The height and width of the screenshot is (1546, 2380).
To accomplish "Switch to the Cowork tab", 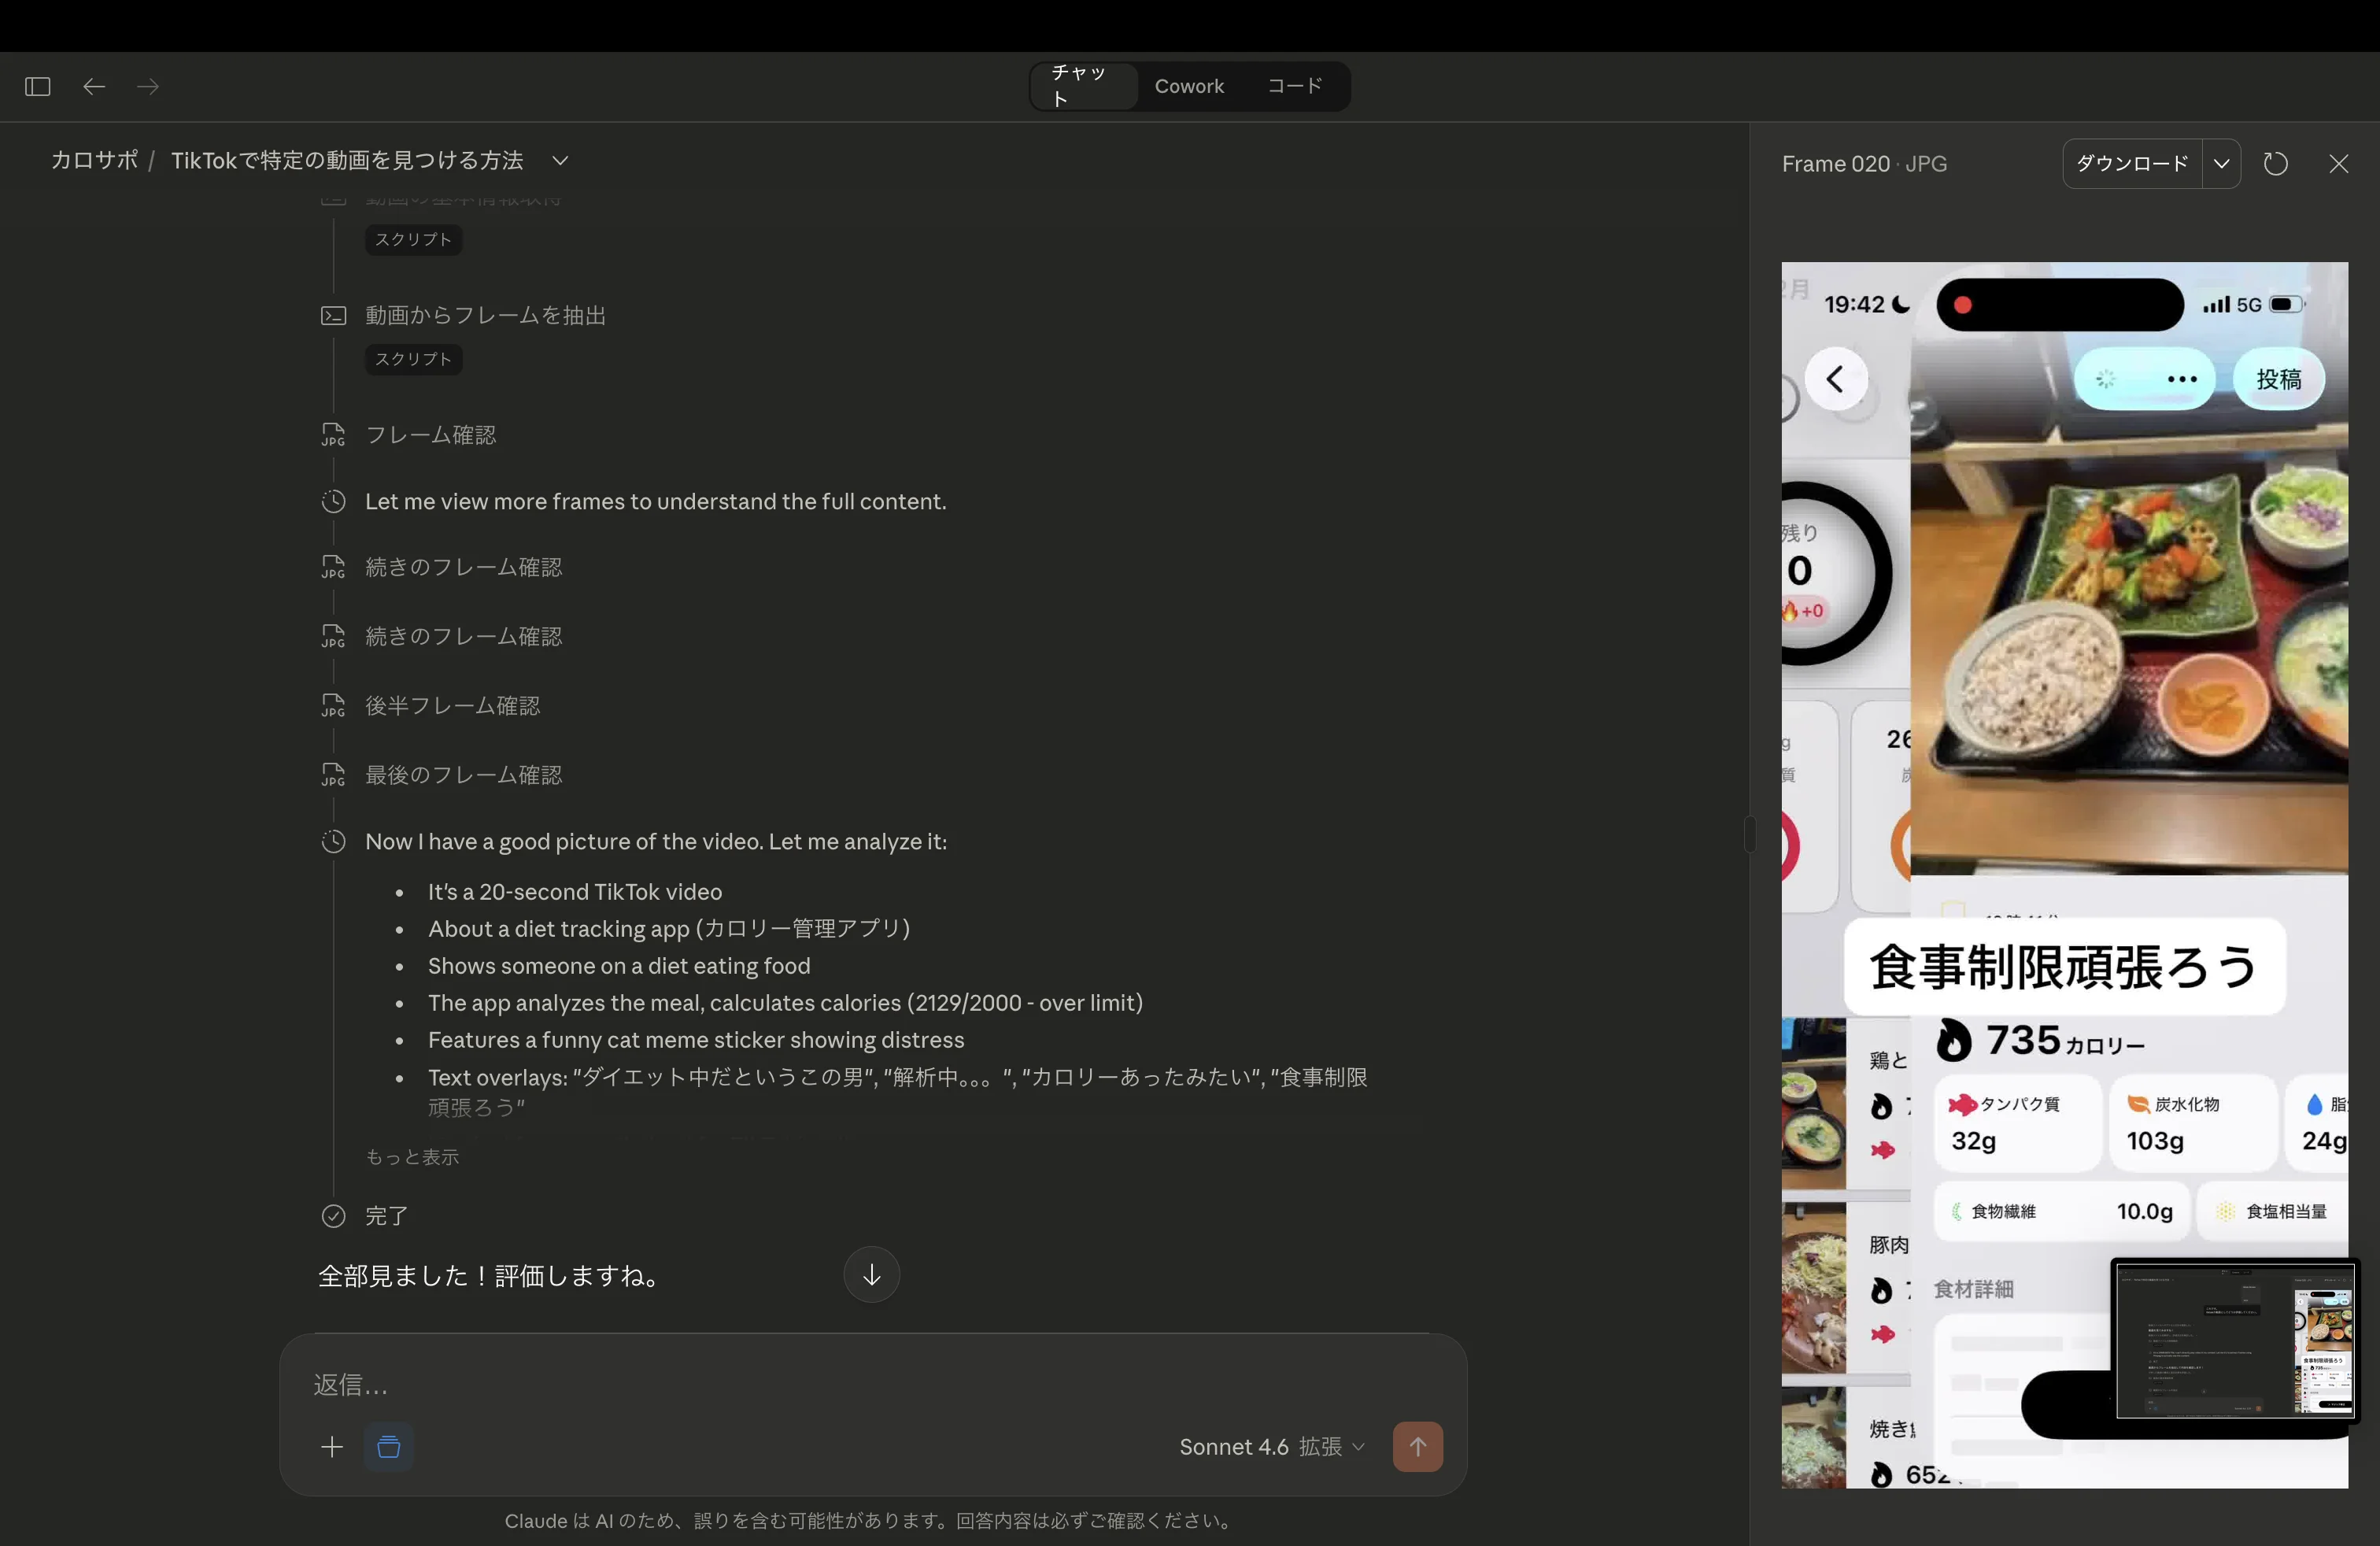I will tap(1189, 86).
